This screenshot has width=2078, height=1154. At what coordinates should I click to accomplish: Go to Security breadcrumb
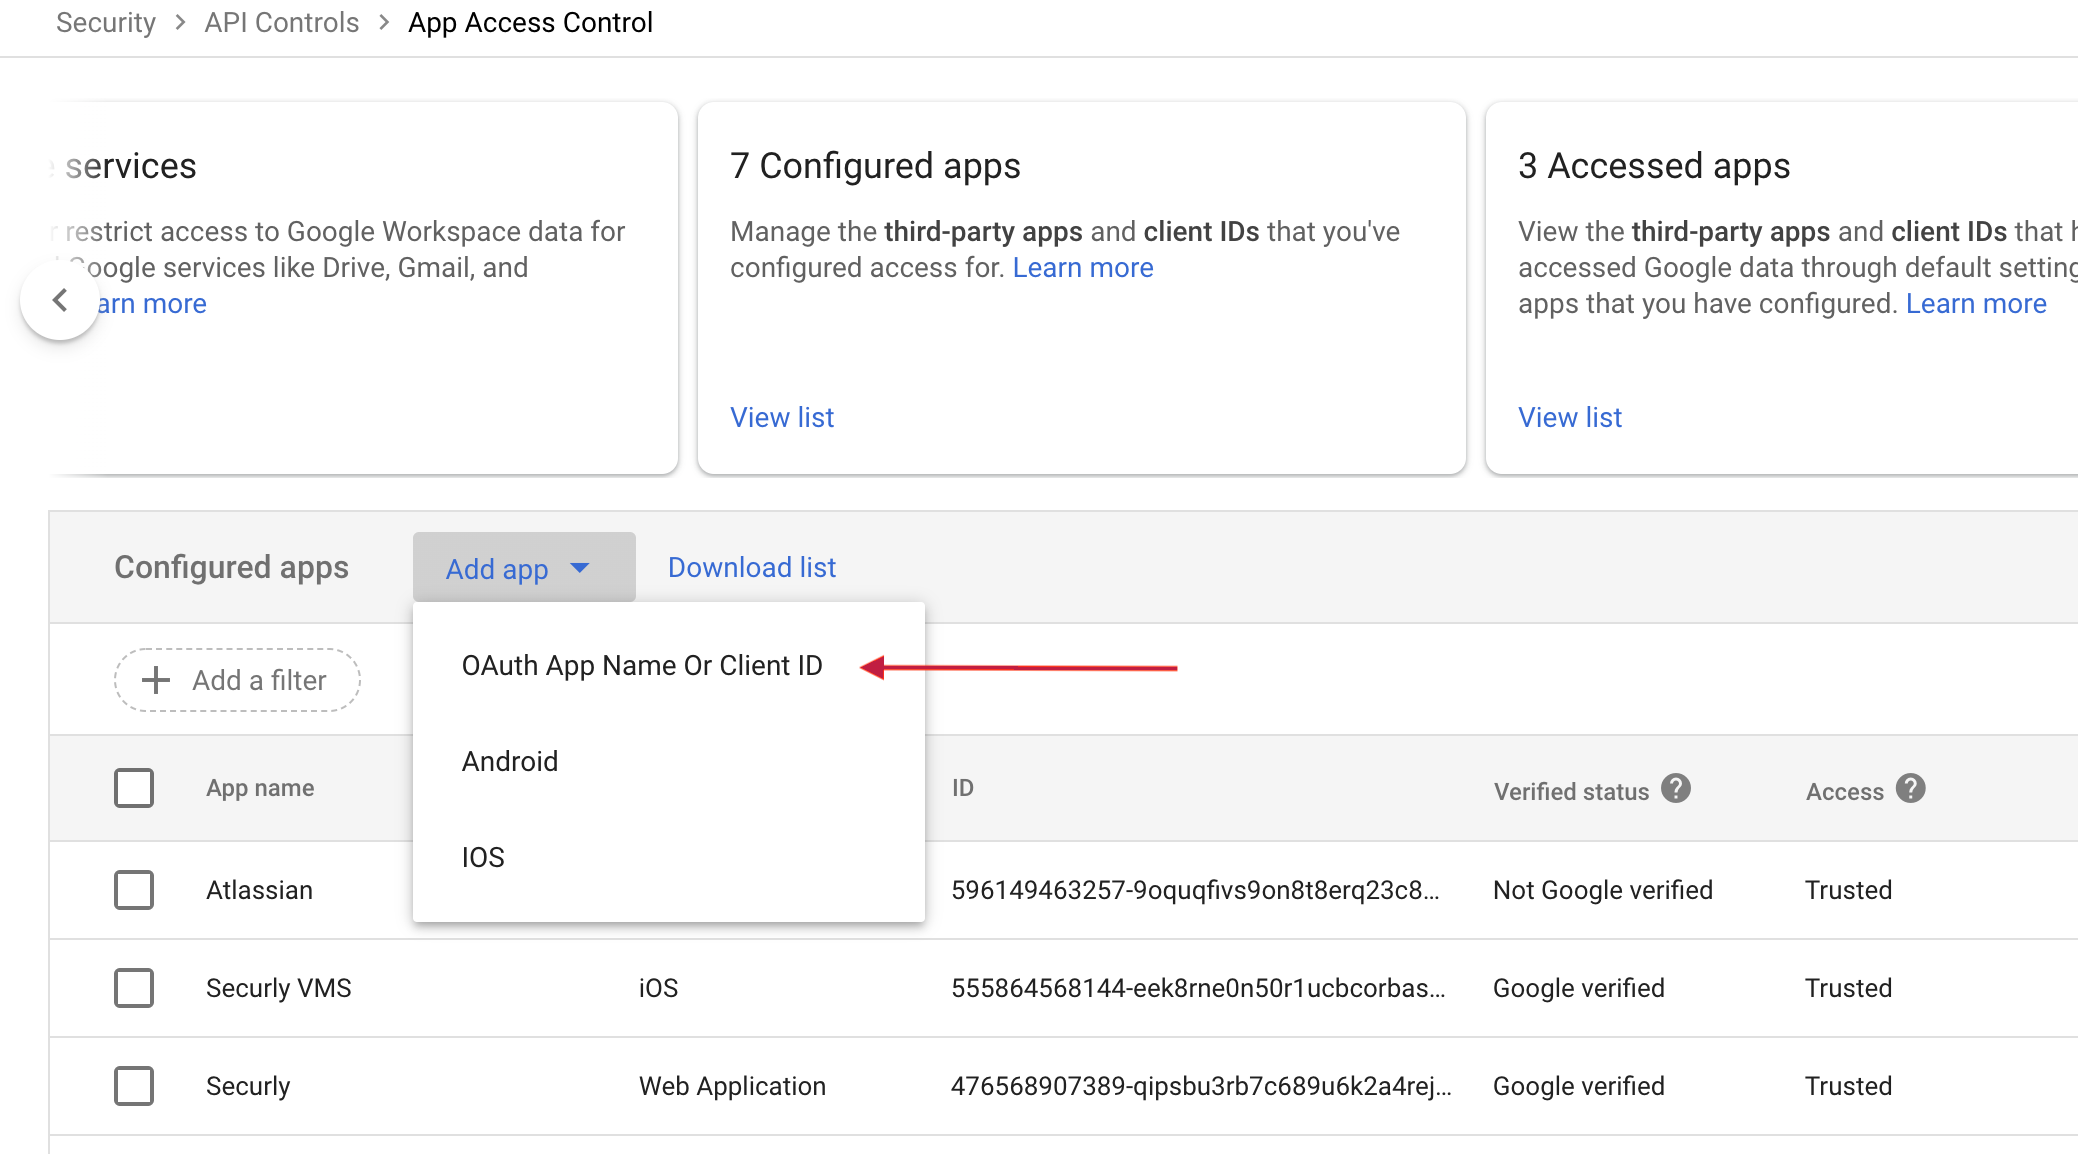click(106, 22)
